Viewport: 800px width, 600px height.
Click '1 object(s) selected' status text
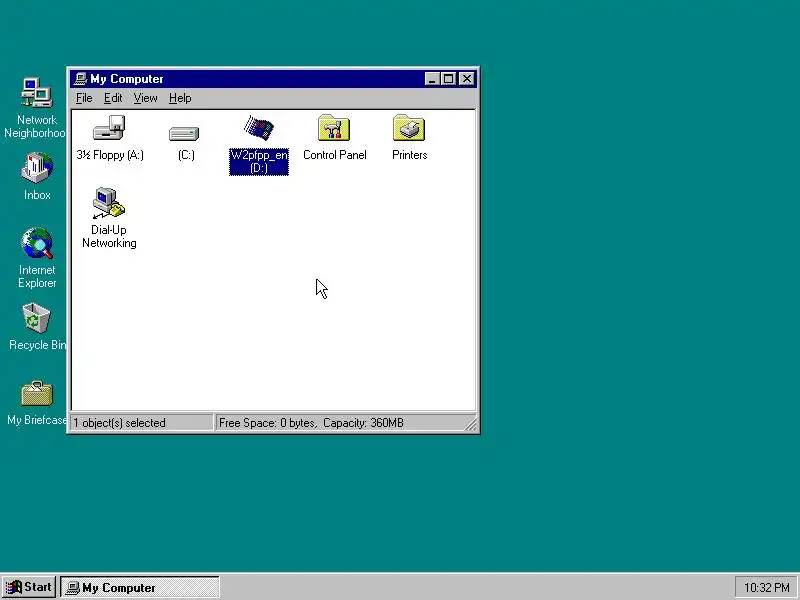(119, 423)
